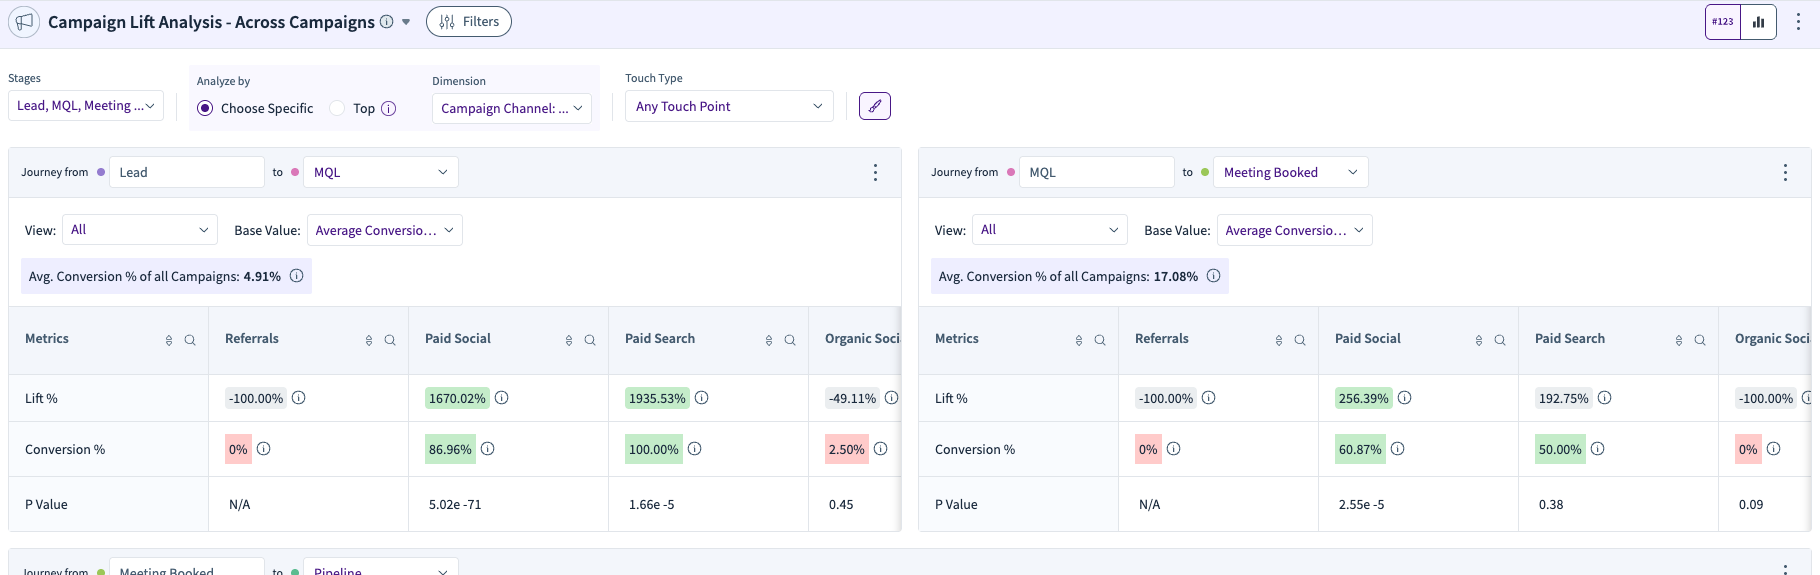Open kebab menu of MQL to Meeting Booked panel
The height and width of the screenshot is (575, 1820).
[x=1785, y=172]
